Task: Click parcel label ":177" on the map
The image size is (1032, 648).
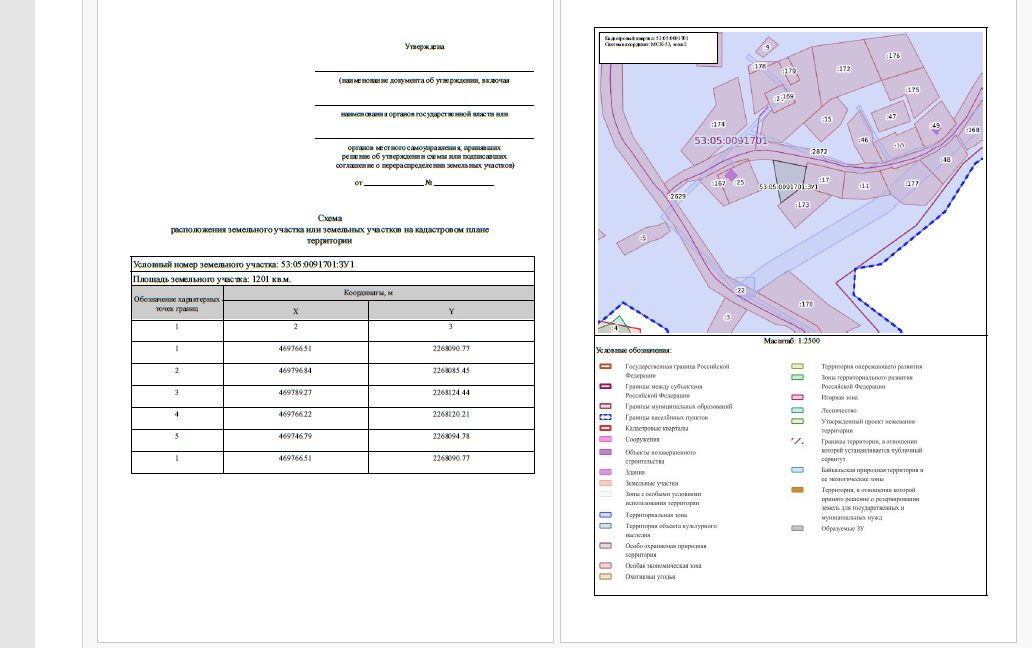Action: click(x=912, y=184)
